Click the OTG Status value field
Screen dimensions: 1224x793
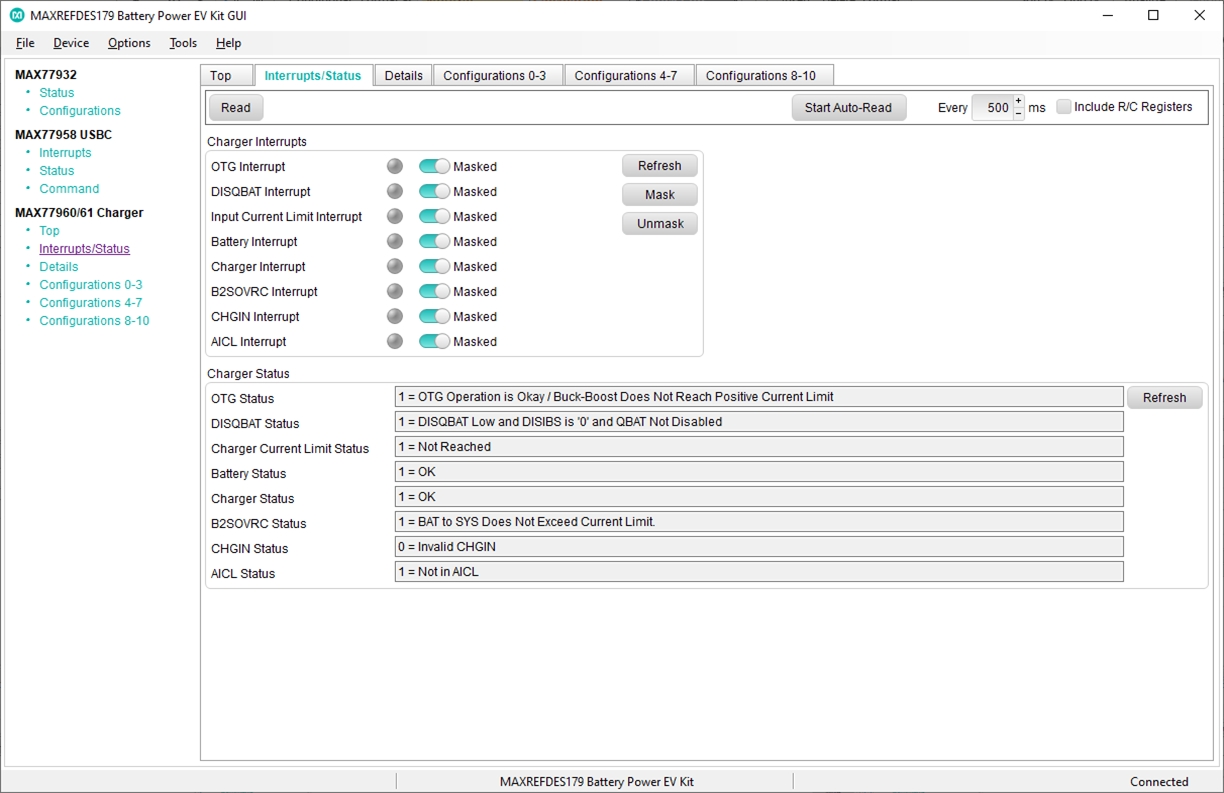[x=759, y=397]
